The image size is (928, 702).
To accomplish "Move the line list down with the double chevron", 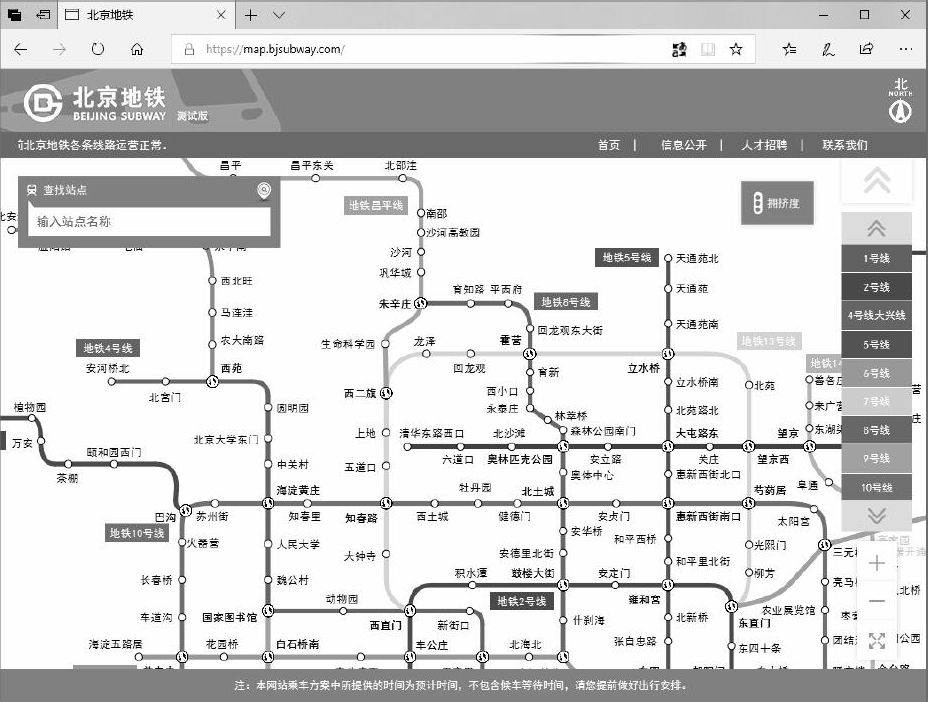I will pyautogui.click(x=877, y=516).
